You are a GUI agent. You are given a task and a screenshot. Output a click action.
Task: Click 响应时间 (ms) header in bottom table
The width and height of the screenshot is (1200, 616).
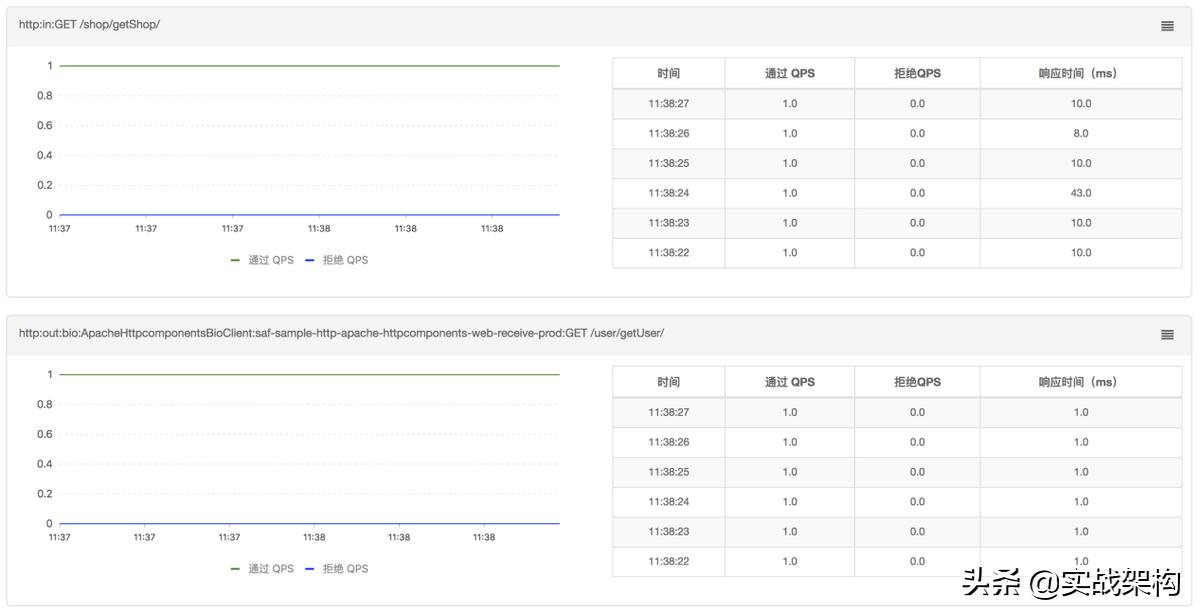pyautogui.click(x=1080, y=382)
